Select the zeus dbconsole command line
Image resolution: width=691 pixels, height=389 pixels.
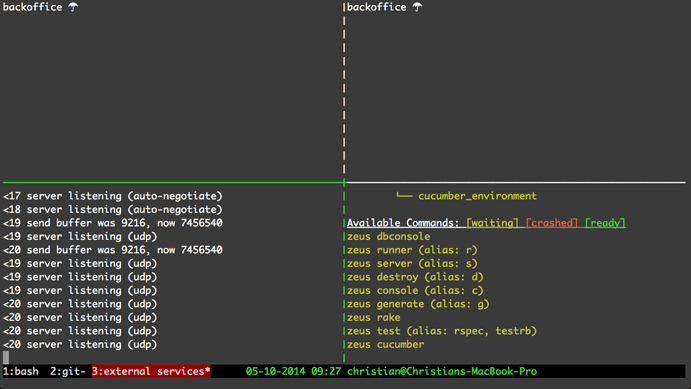[x=388, y=237]
